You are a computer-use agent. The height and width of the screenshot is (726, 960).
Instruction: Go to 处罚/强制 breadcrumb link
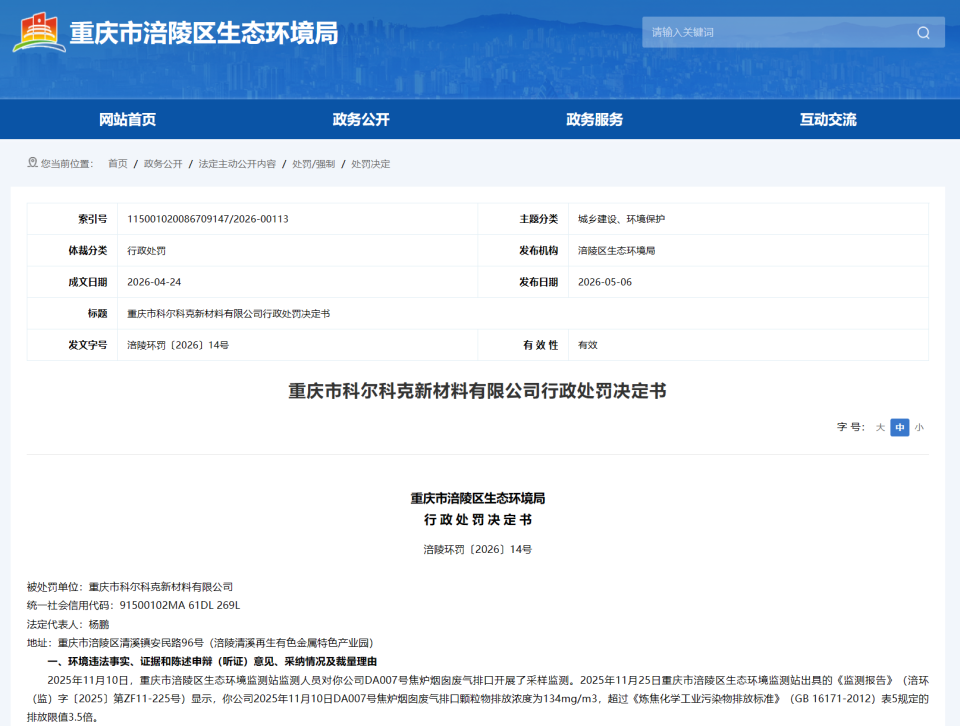[313, 163]
